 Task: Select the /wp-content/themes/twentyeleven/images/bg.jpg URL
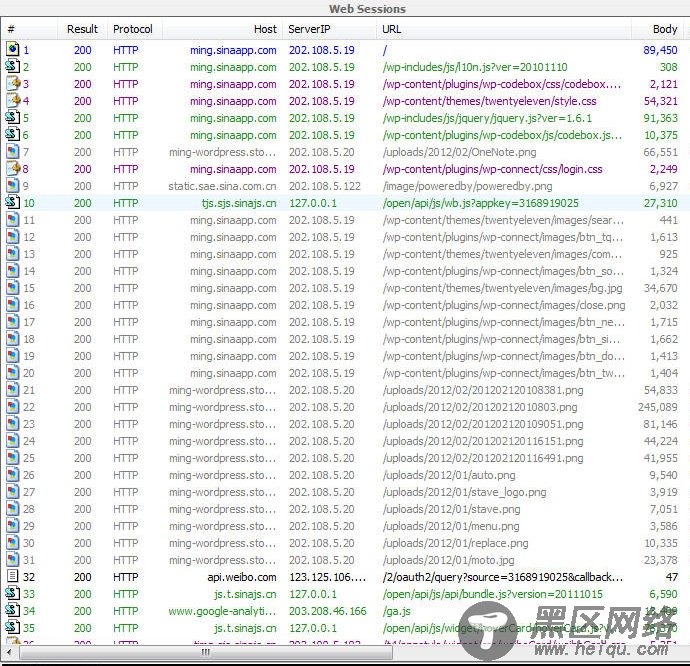(x=503, y=288)
